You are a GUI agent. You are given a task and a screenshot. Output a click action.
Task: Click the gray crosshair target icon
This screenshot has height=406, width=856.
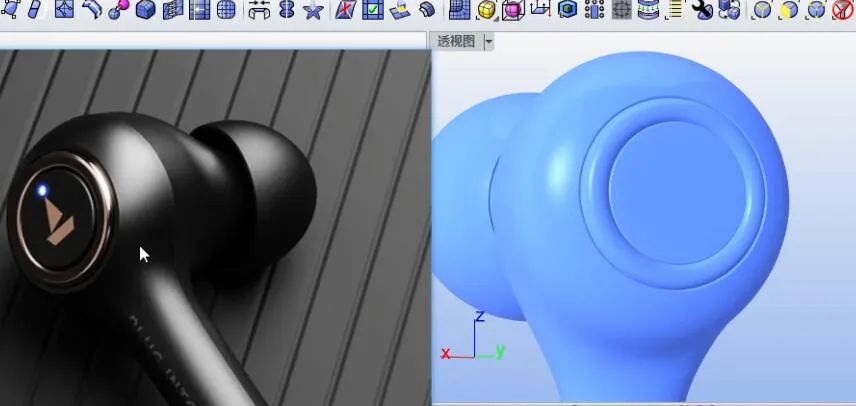coord(621,10)
